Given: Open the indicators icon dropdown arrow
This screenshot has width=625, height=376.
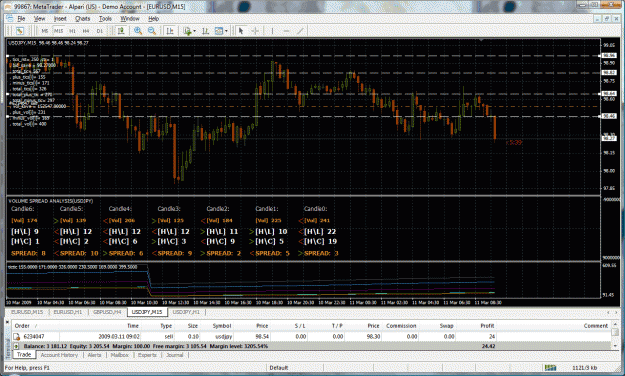Looking at the screenshot, I should click(195, 31).
